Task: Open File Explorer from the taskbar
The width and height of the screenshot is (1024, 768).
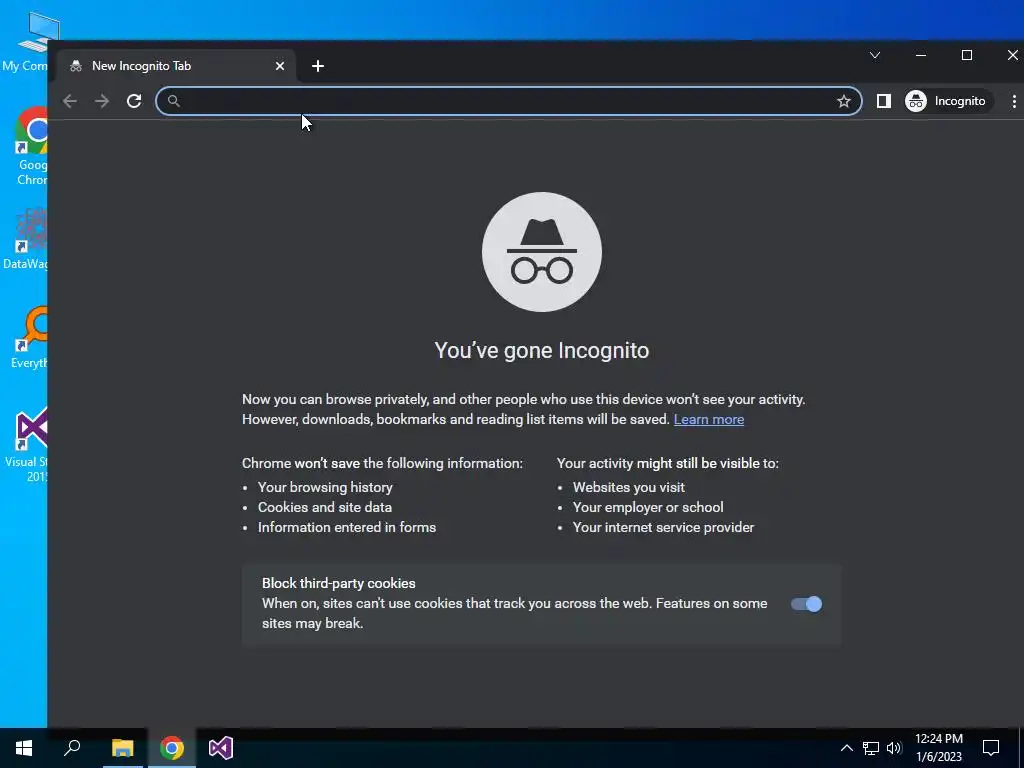Action: coord(122,748)
